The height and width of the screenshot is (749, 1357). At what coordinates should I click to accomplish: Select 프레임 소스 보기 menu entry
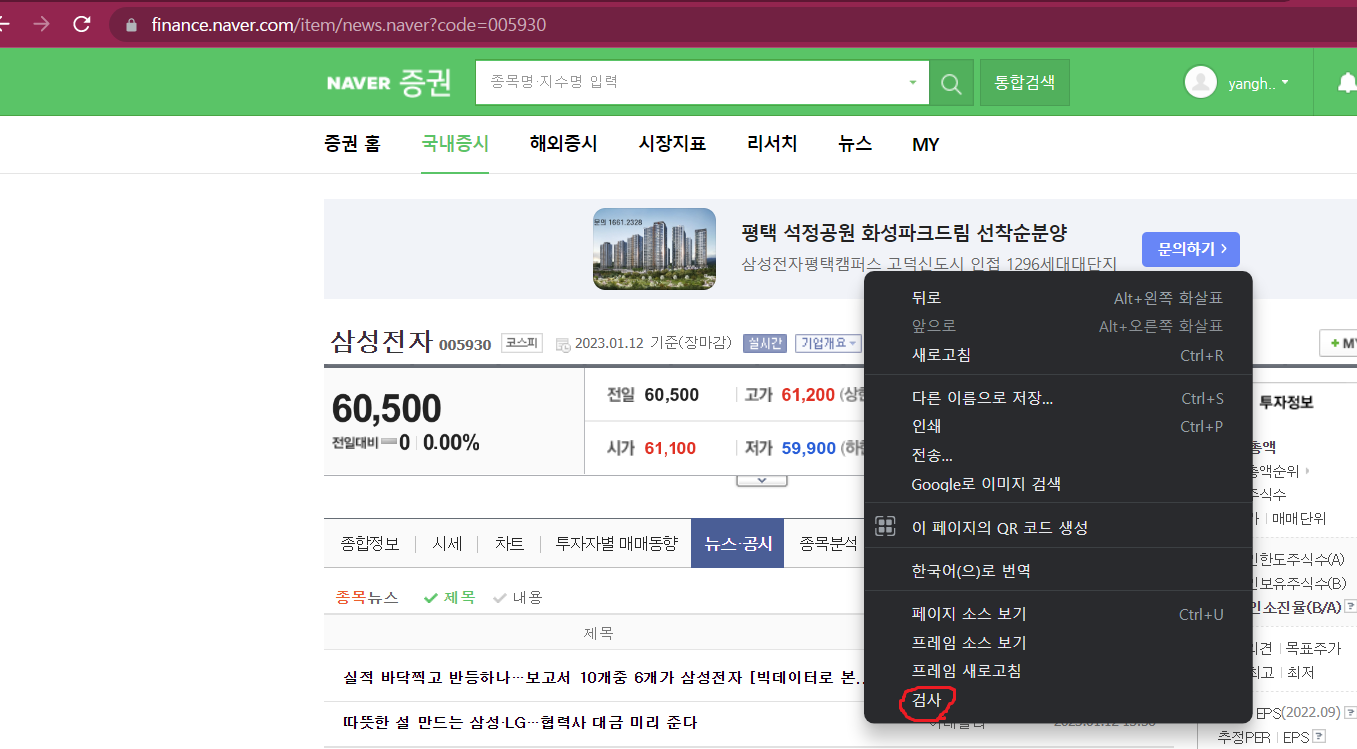tap(969, 642)
